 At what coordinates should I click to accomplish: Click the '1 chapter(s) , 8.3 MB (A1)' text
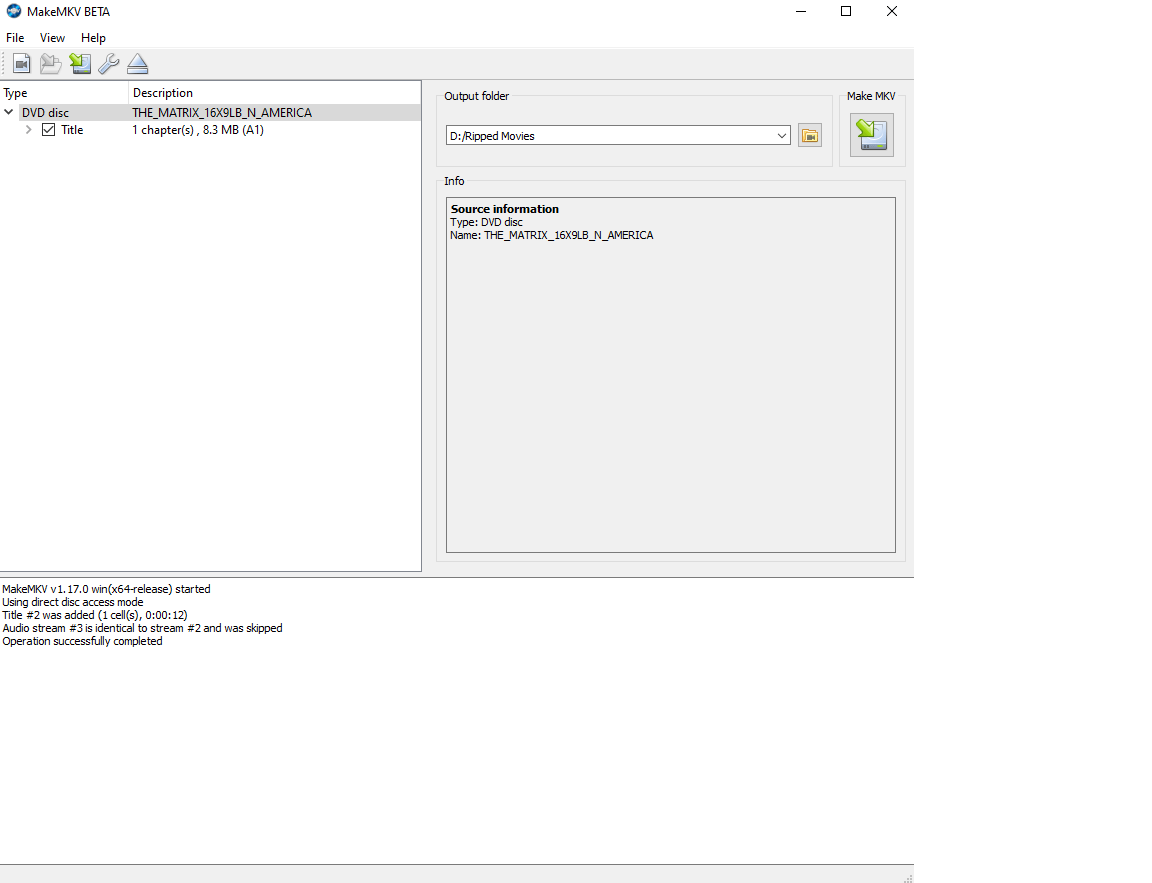[x=198, y=130]
